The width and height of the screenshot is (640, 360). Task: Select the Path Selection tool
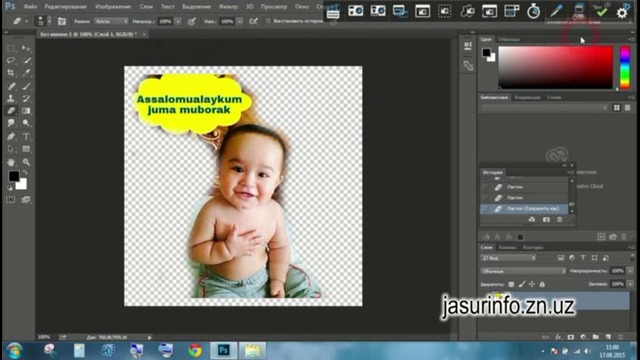click(x=11, y=149)
